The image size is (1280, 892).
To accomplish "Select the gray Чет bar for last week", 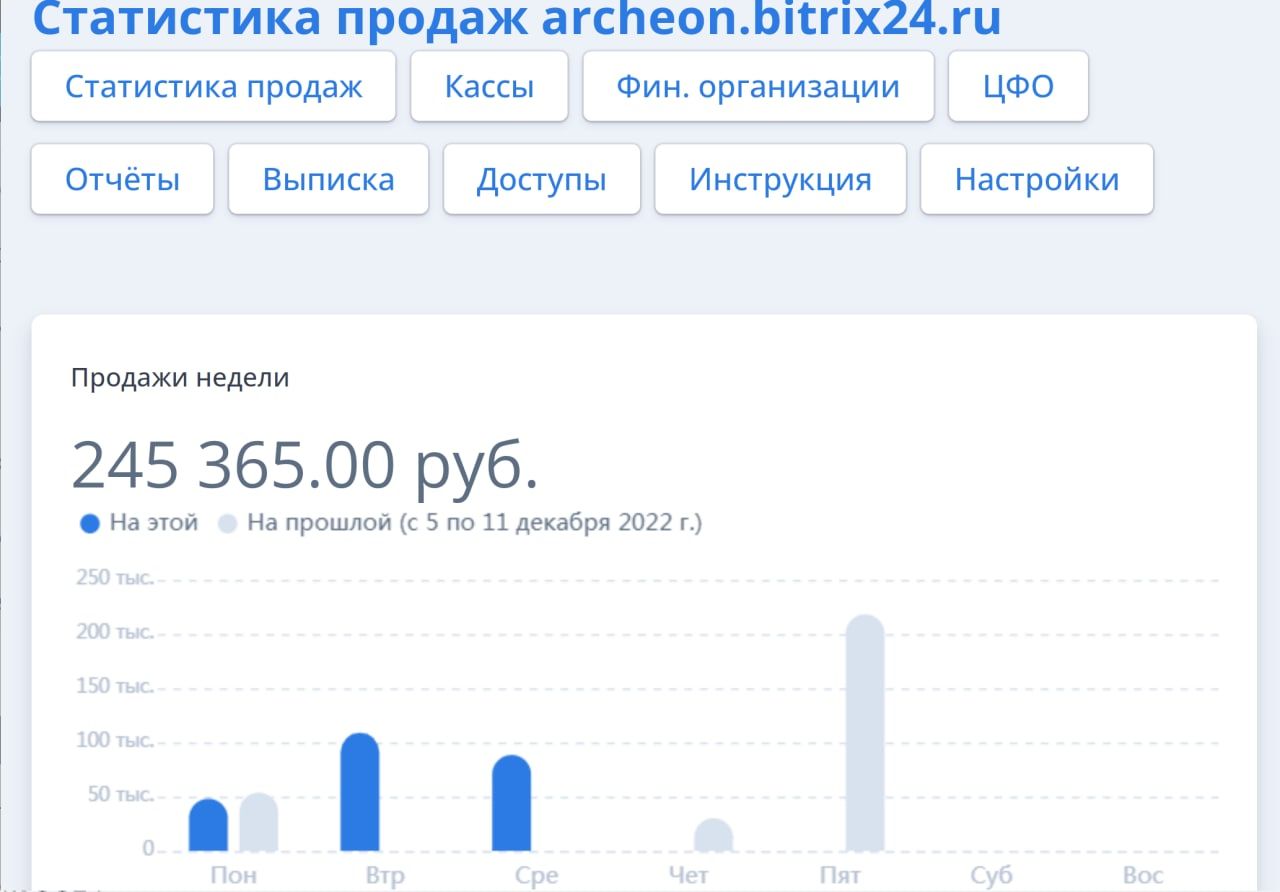I will click(x=713, y=835).
